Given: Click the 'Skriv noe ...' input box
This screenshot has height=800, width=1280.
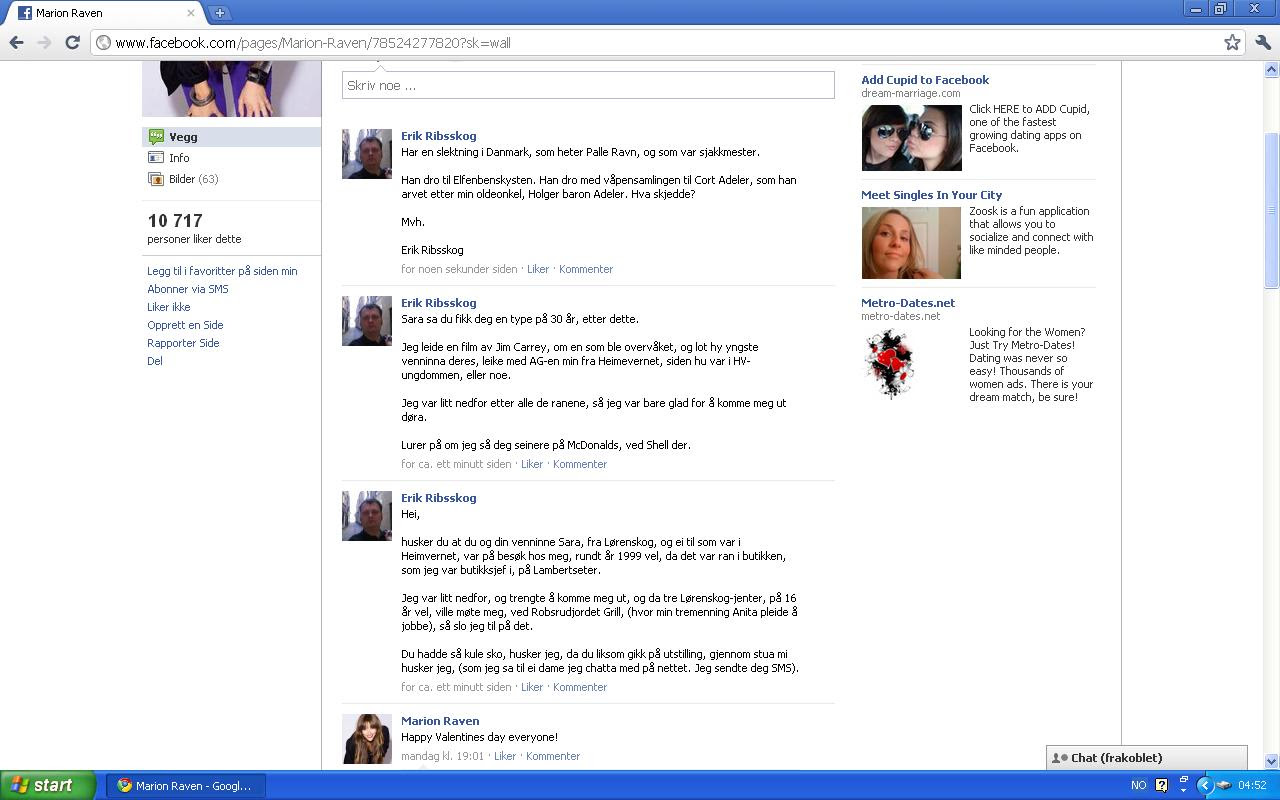Looking at the screenshot, I should (x=588, y=85).
